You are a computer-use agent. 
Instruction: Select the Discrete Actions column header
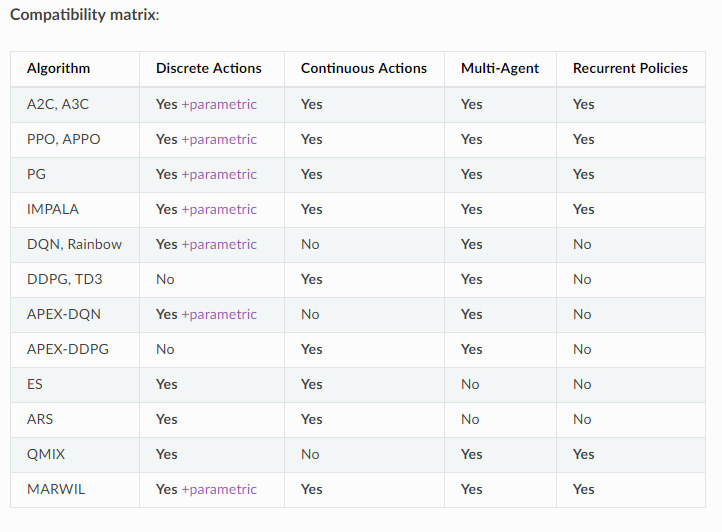coord(208,68)
